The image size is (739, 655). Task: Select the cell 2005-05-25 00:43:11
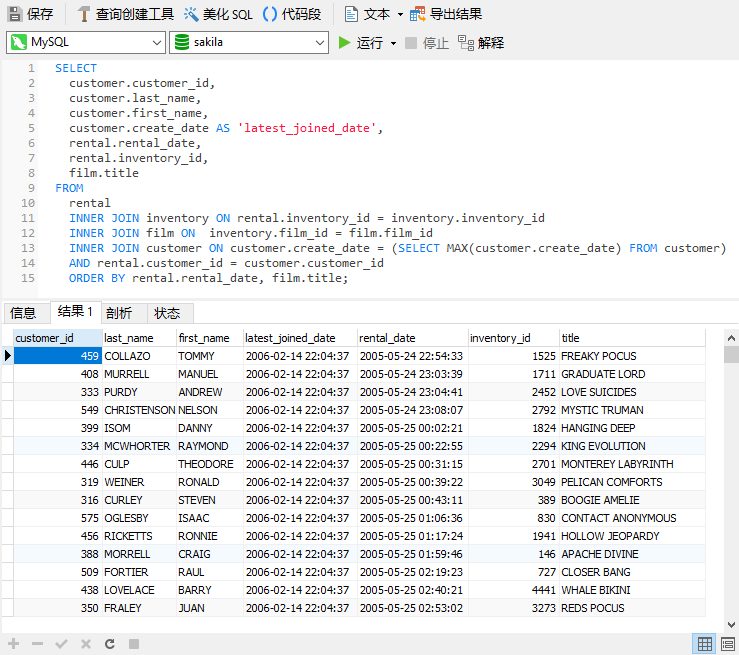pos(412,500)
